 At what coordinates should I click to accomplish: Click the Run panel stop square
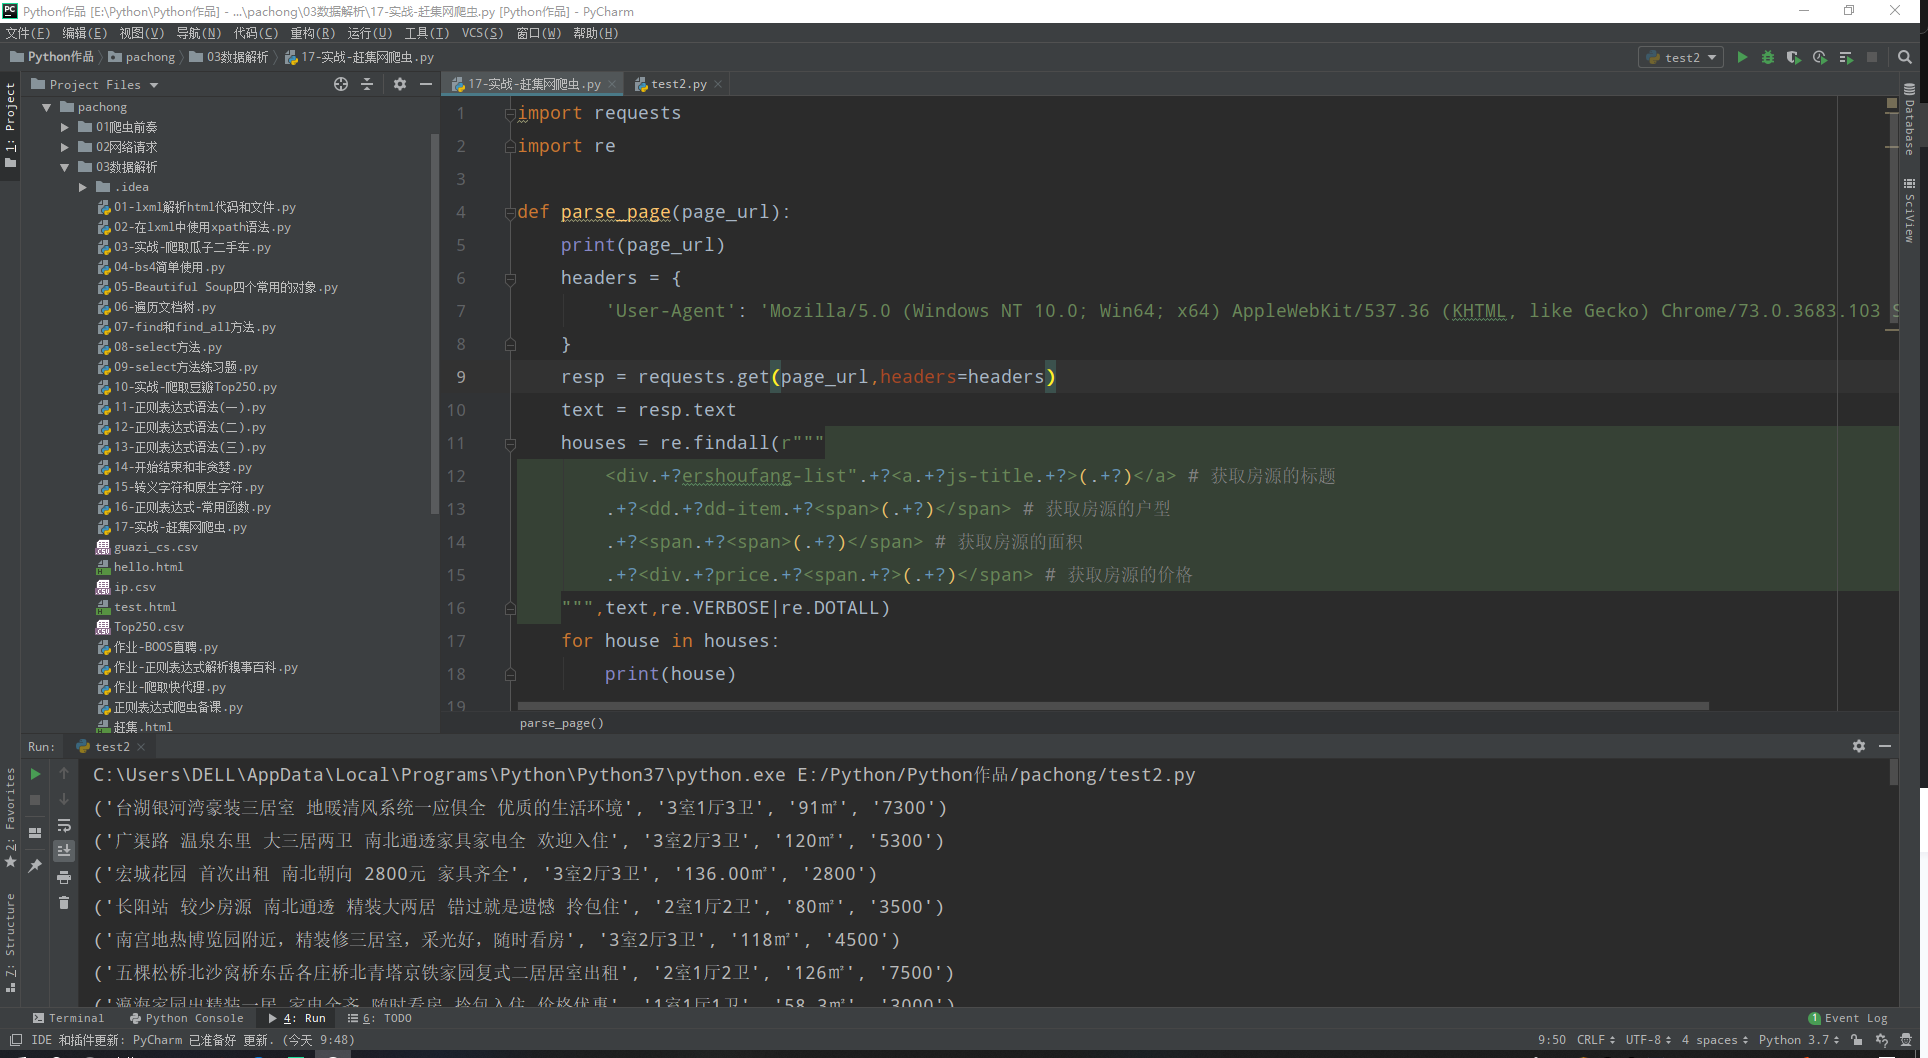point(35,800)
